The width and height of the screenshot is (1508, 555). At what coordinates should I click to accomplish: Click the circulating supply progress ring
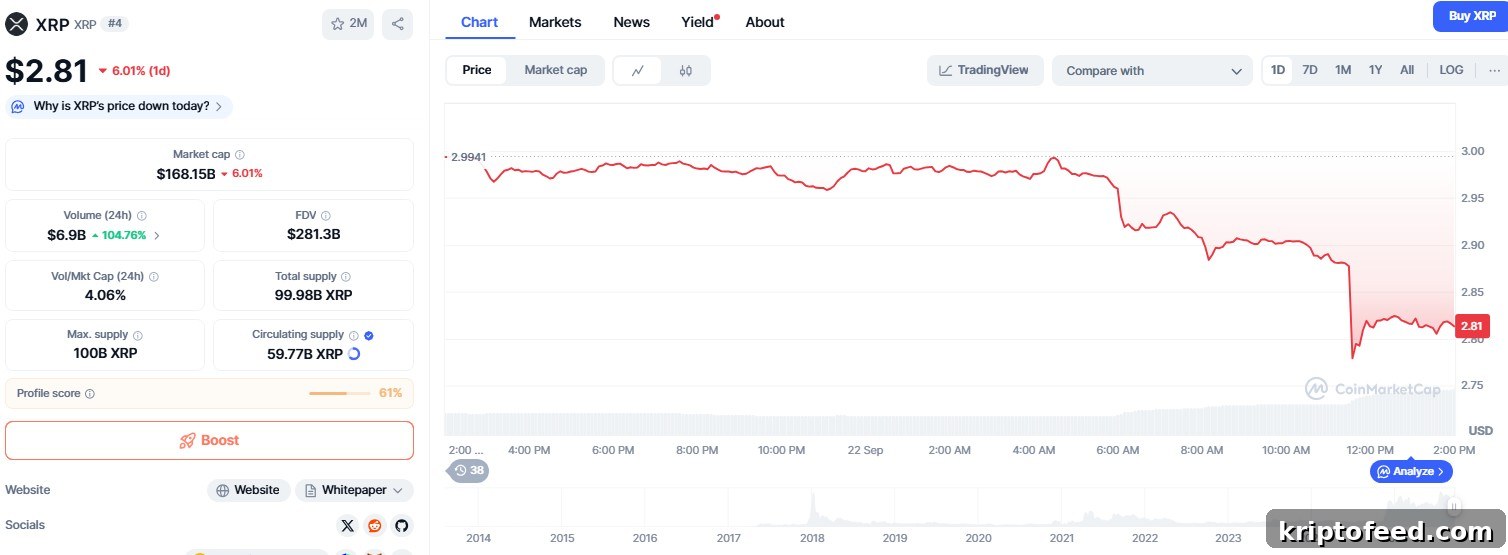[x=354, y=354]
